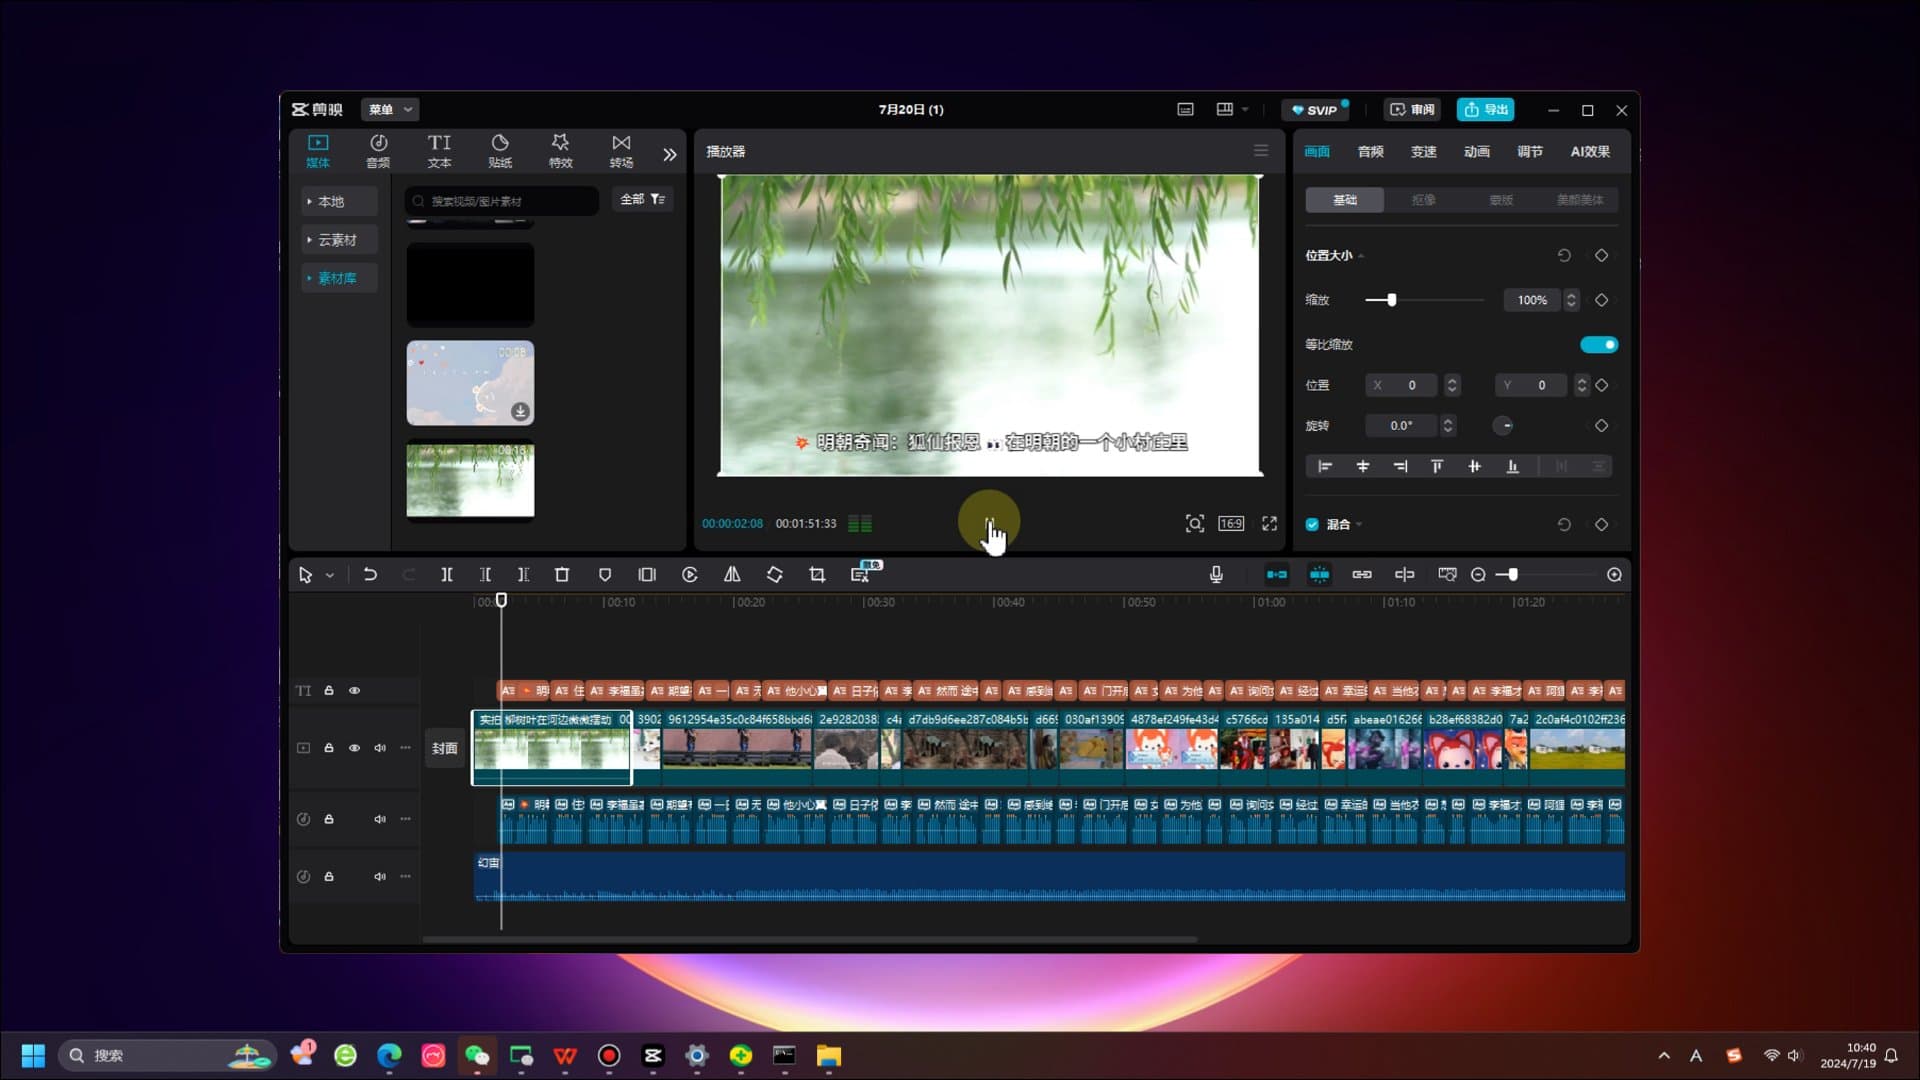Click the 搜索视频/图片素材 search field
Screen dimensions: 1920x1080
[502, 201]
